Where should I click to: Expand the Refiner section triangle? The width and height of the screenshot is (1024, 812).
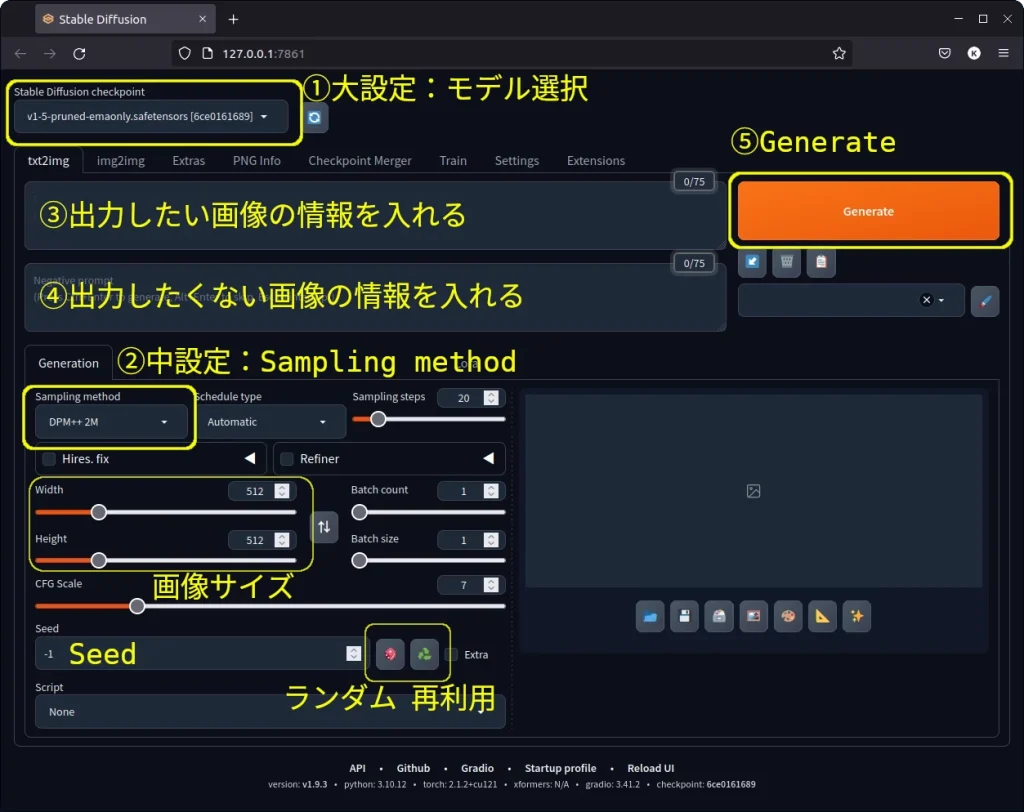(x=488, y=459)
